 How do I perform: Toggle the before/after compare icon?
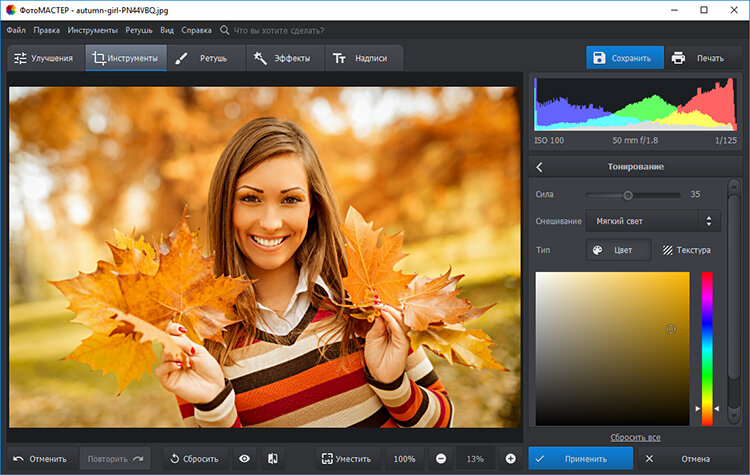pos(273,459)
